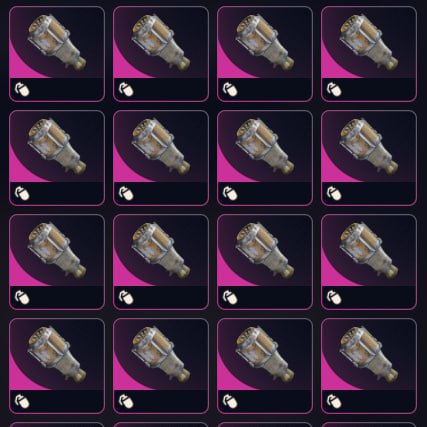Click mouse icon on fourth row, third card
Screen dimensions: 427x427
pyautogui.click(x=230, y=401)
